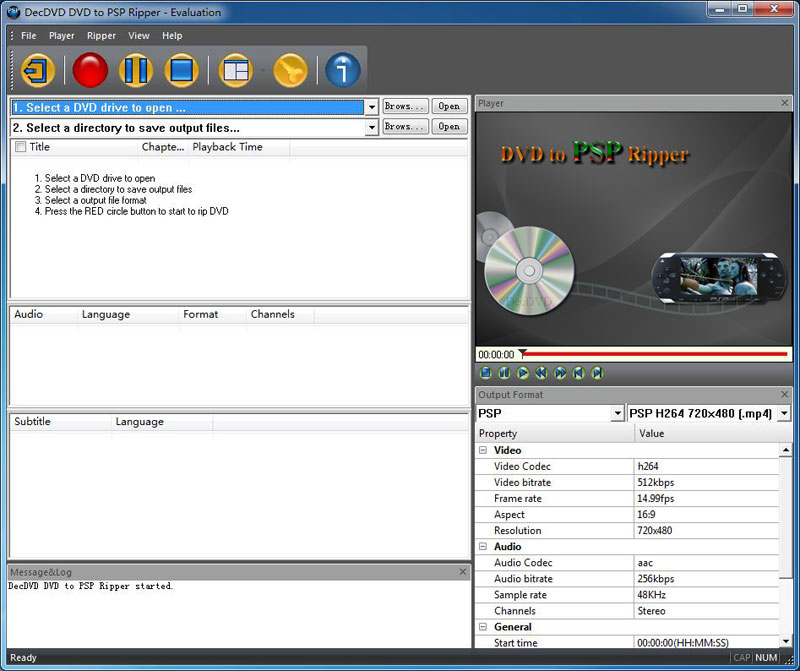Open the DVD drive dropdown arrow
The height and width of the screenshot is (671, 800).
pyautogui.click(x=372, y=107)
